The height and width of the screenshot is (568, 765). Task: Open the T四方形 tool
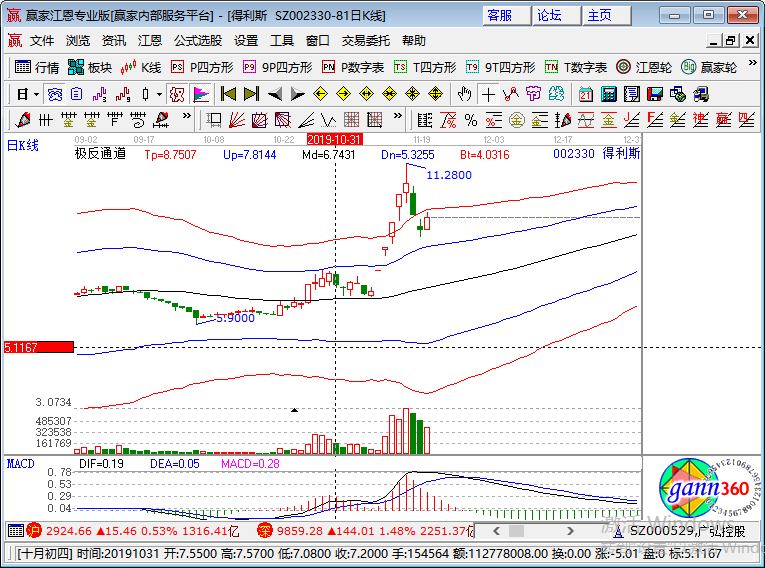coord(425,67)
